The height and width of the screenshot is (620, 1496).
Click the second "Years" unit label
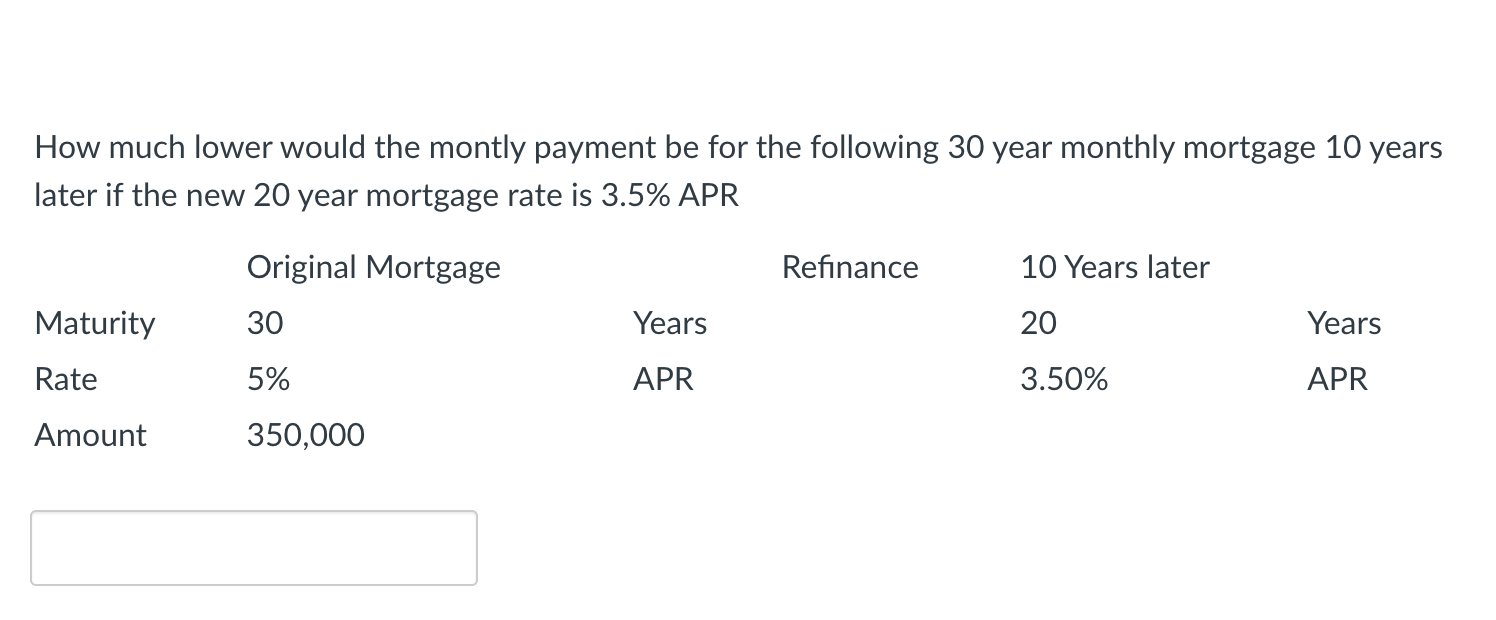(x=1343, y=323)
